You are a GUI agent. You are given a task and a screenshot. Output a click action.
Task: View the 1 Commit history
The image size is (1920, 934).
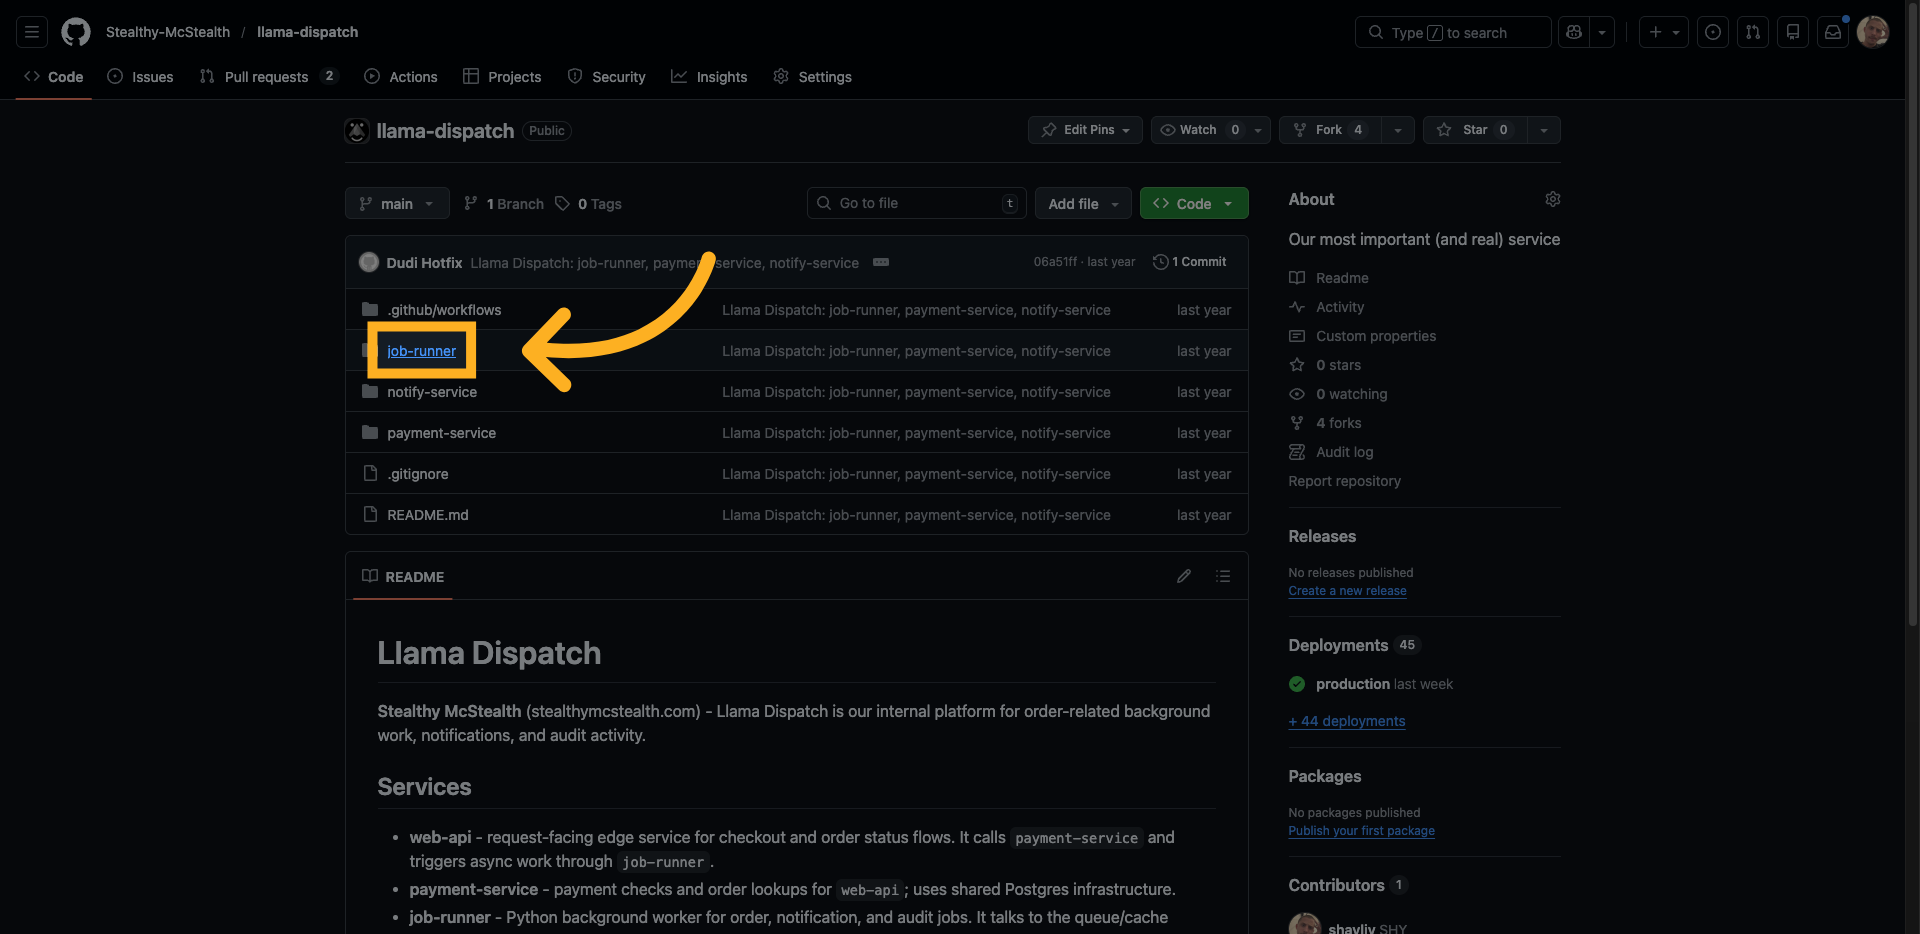pos(1190,262)
